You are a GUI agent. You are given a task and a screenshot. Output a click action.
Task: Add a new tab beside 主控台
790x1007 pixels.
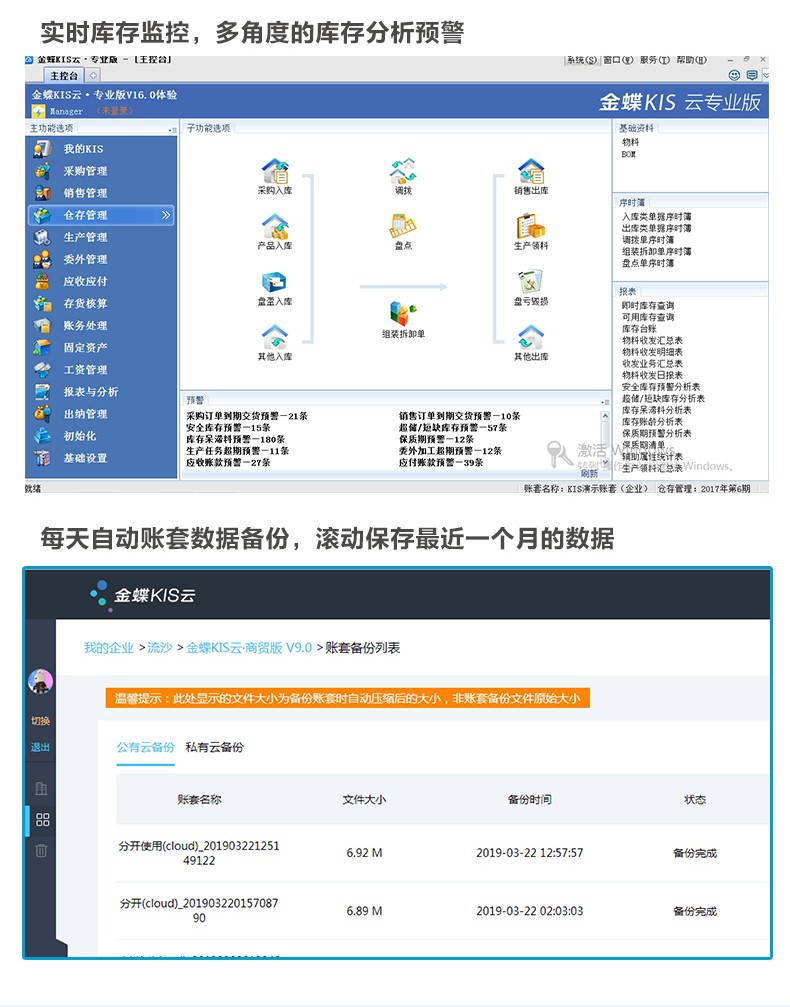(93, 76)
